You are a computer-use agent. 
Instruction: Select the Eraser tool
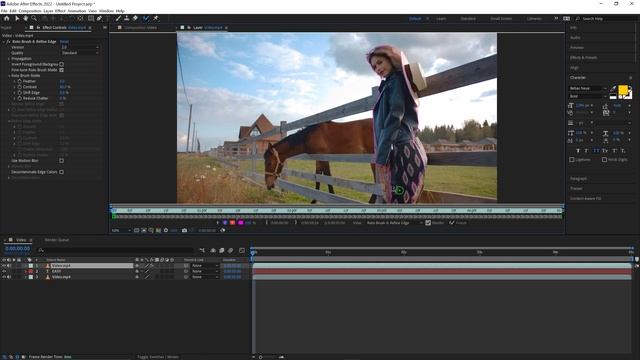[135, 18]
